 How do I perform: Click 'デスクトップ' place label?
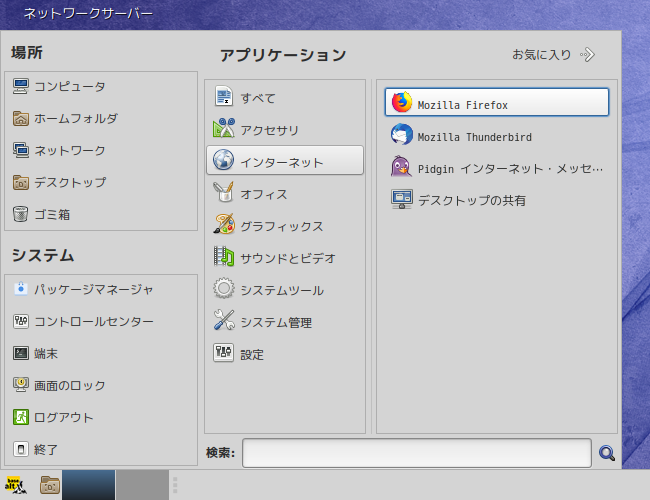tap(70, 182)
